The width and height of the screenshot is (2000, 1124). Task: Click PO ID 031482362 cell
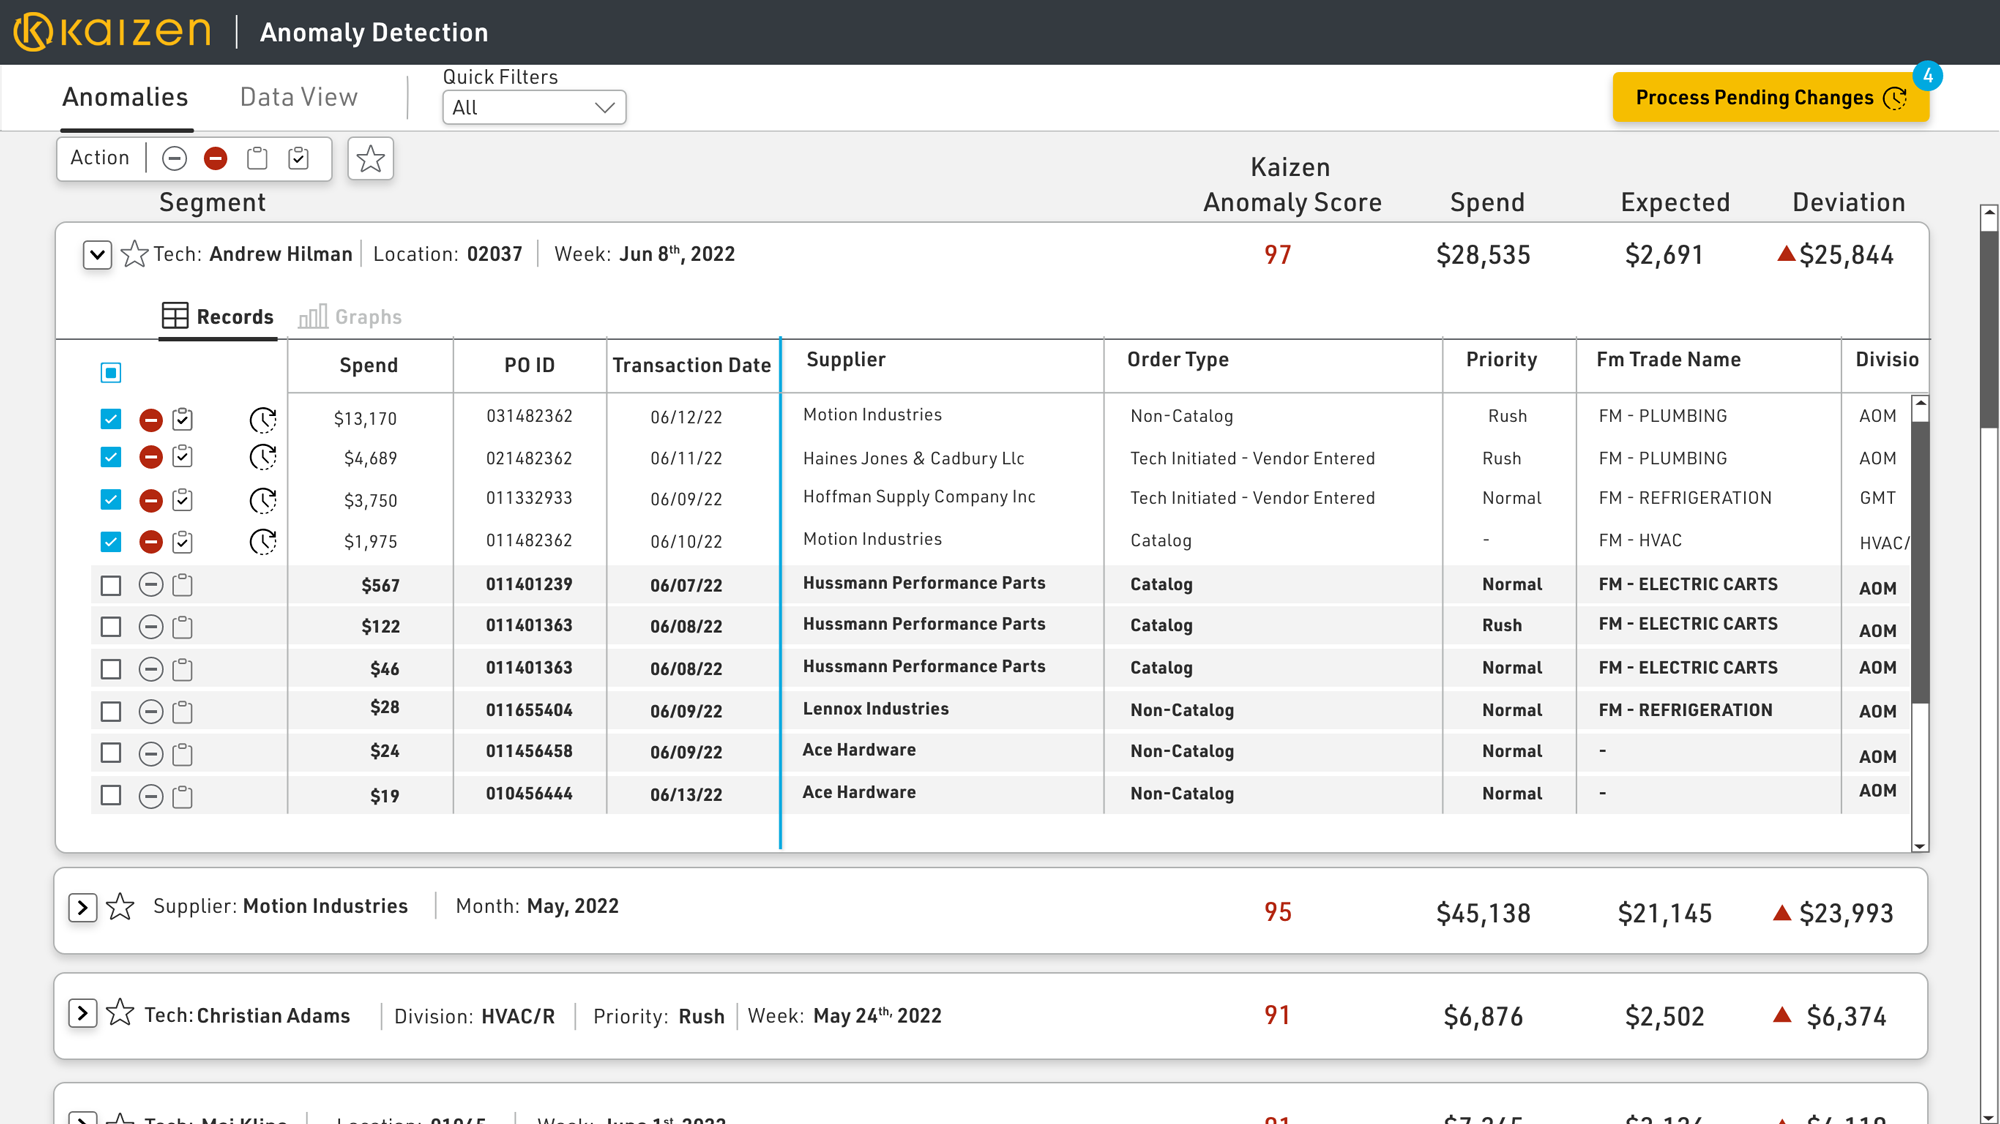(x=529, y=416)
